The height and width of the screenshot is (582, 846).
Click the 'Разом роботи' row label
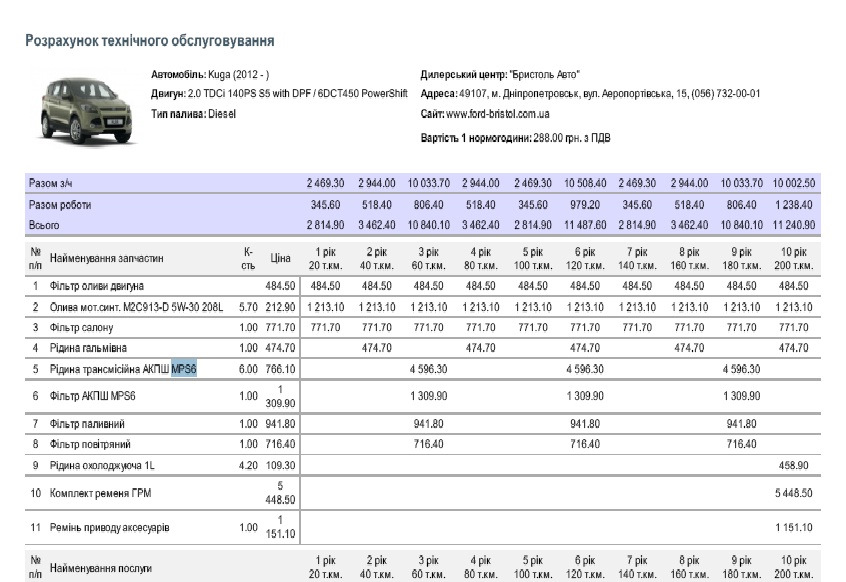60,205
